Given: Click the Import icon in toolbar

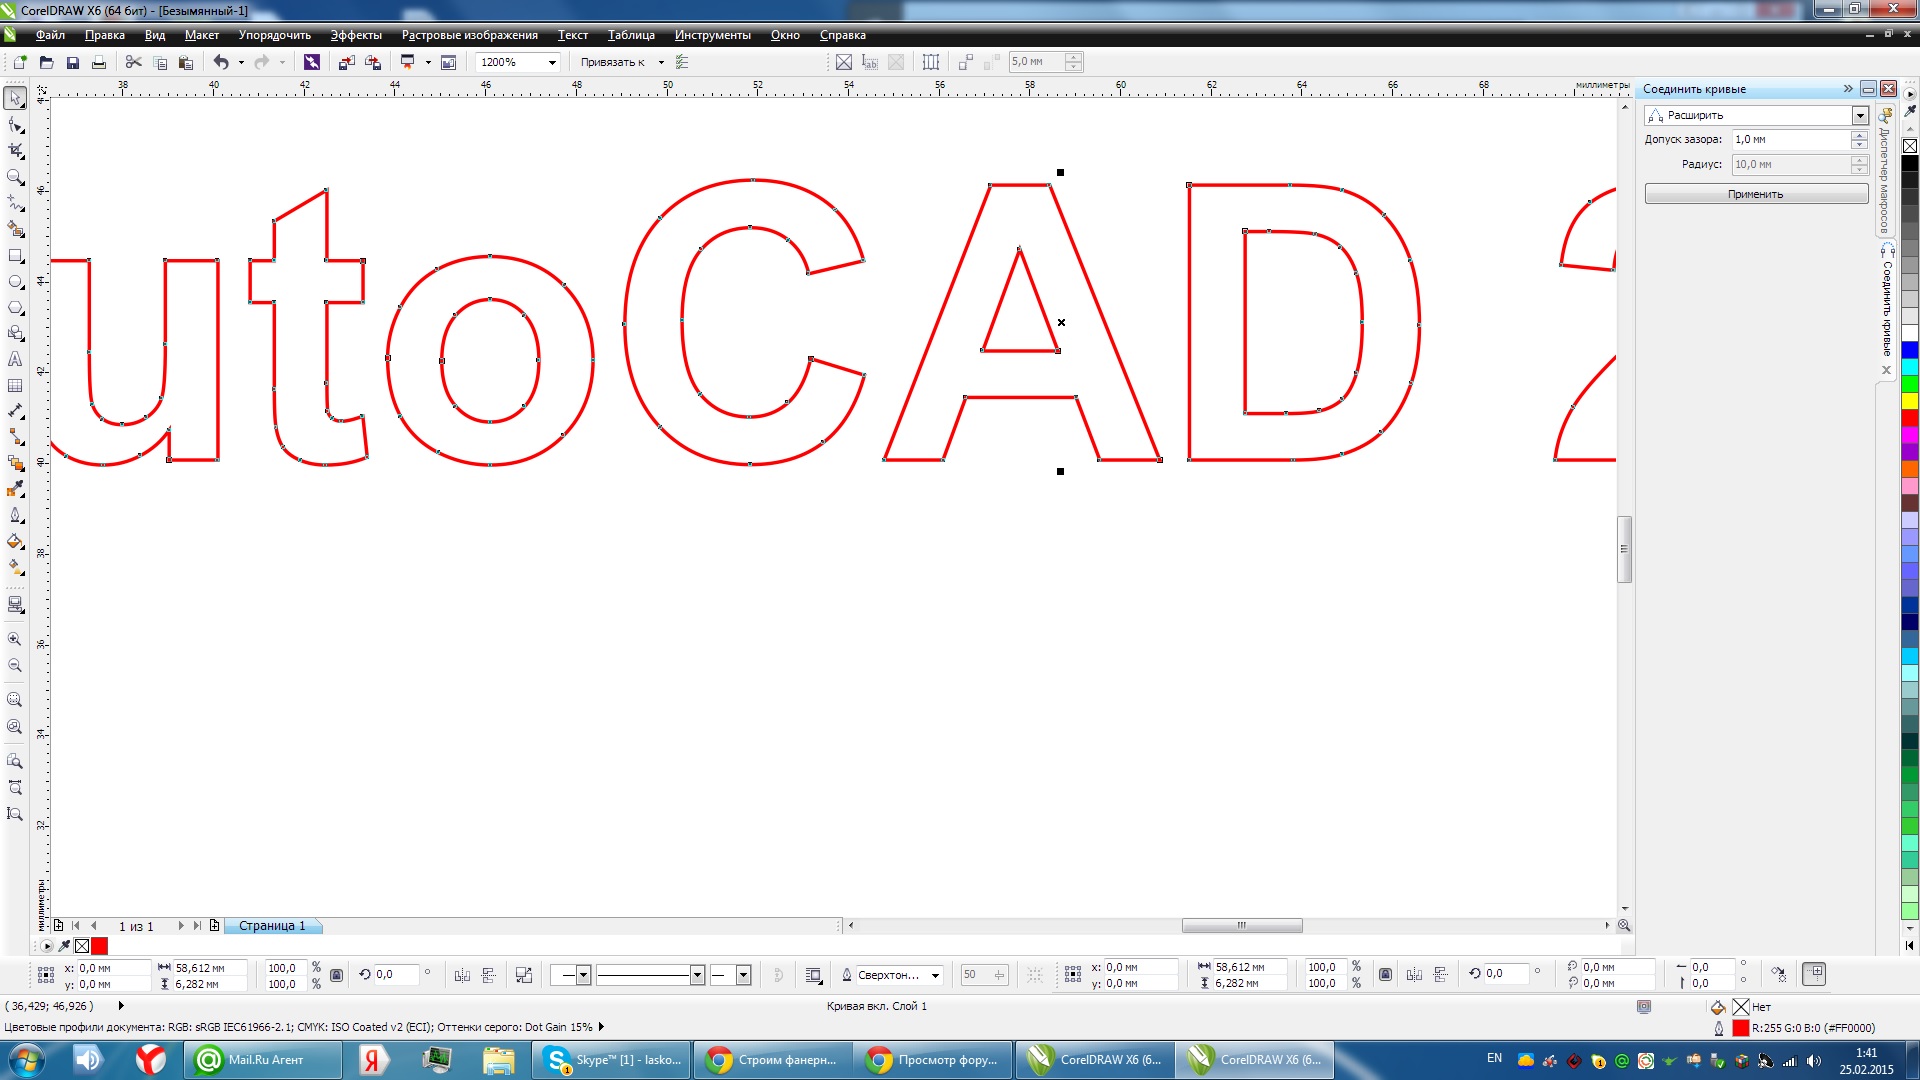Looking at the screenshot, I should point(346,62).
